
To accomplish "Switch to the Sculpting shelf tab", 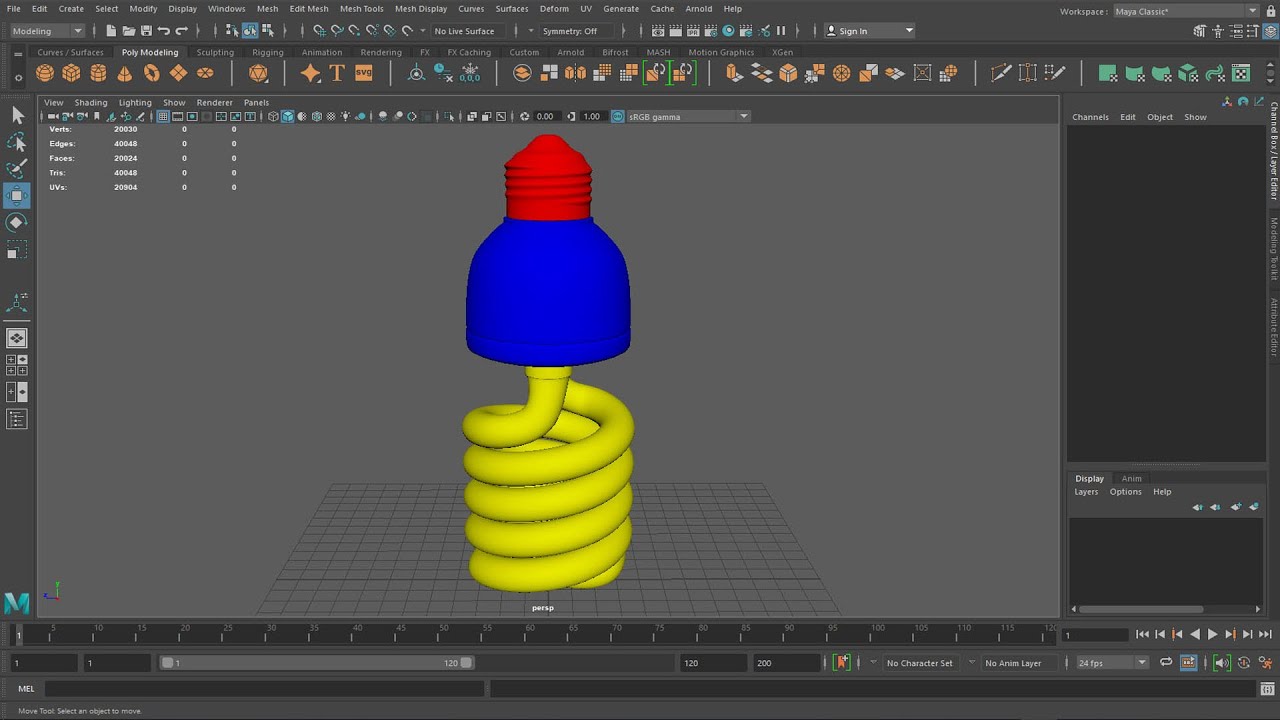I will [x=215, y=52].
